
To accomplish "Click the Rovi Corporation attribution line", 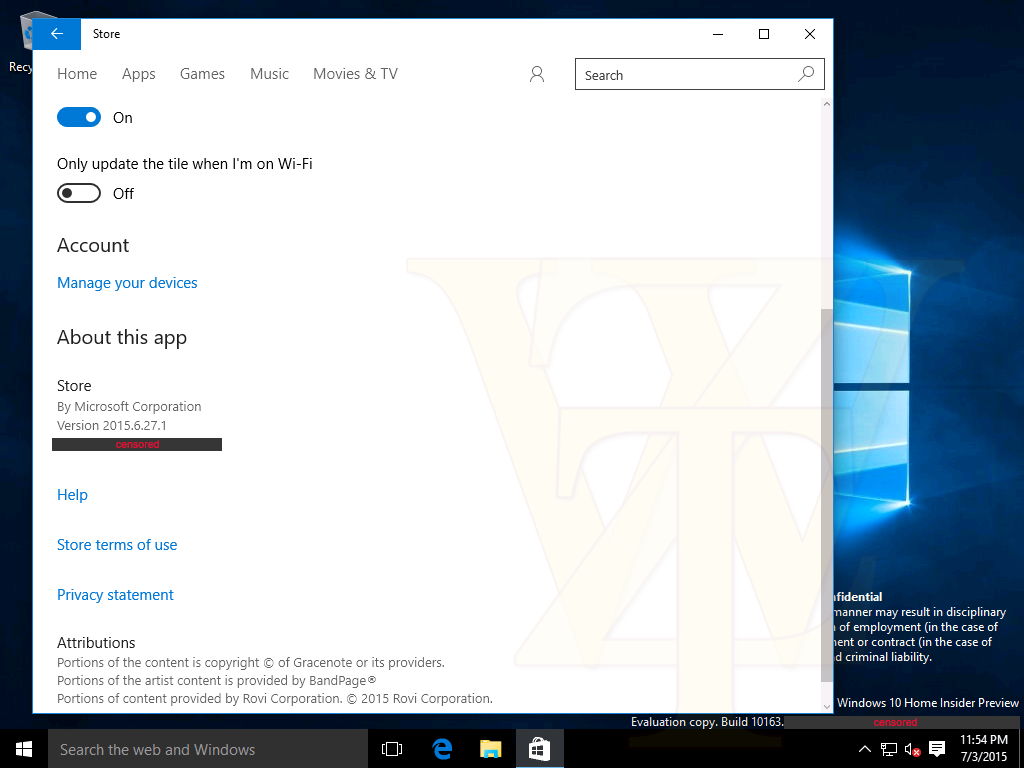I will pyautogui.click(x=275, y=698).
